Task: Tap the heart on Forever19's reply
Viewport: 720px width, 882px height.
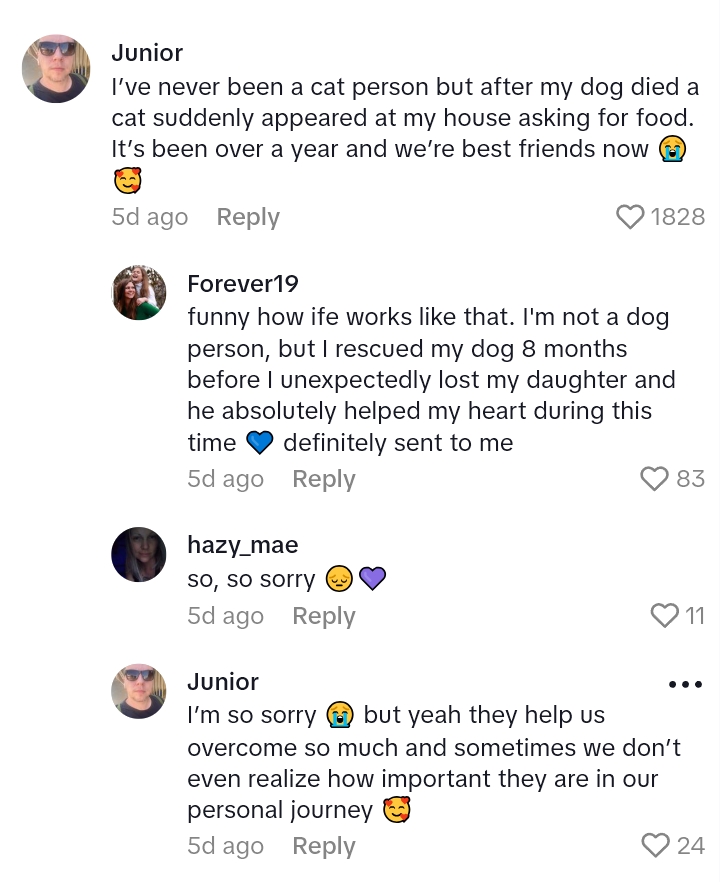Action: pyautogui.click(x=654, y=479)
